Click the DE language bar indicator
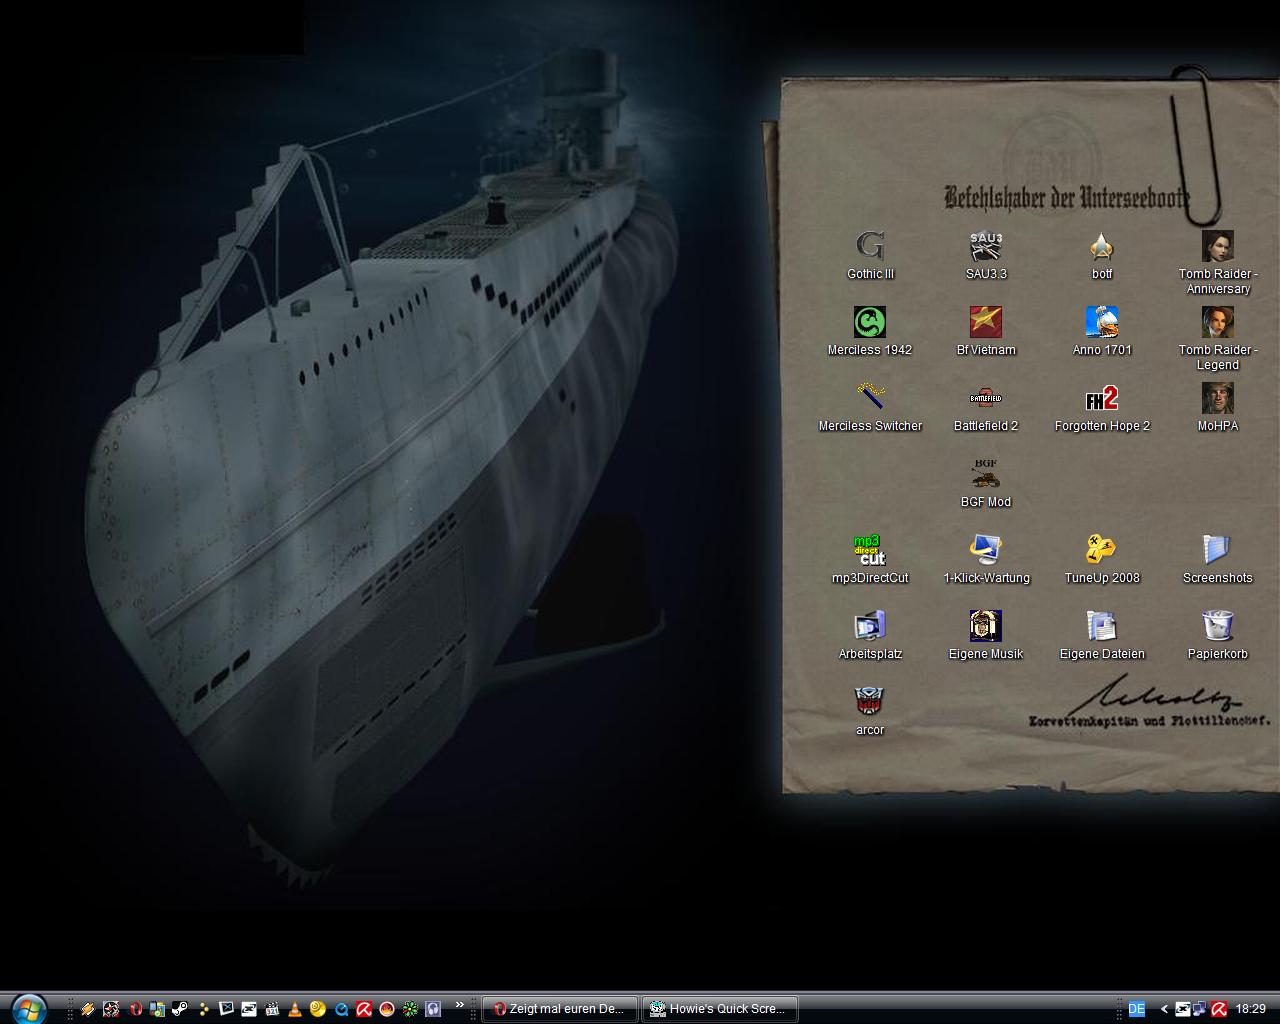Screen dimensions: 1280x1024 (1137, 1009)
